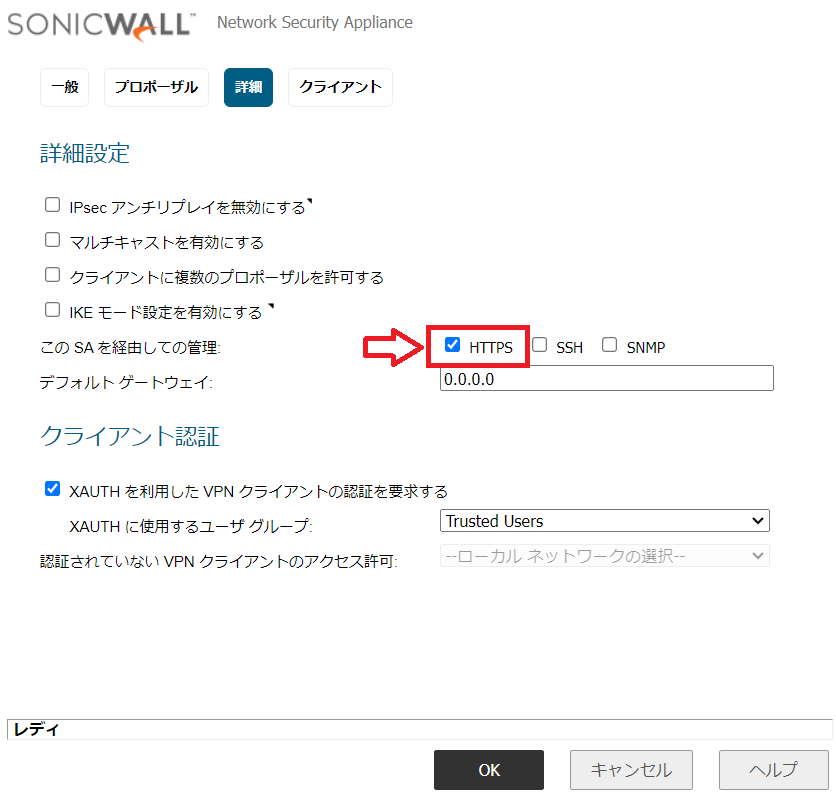Click the デフォルト ゲートウェイ 0.0.0.0 field
This screenshot has height=798, width=836.
point(607,378)
